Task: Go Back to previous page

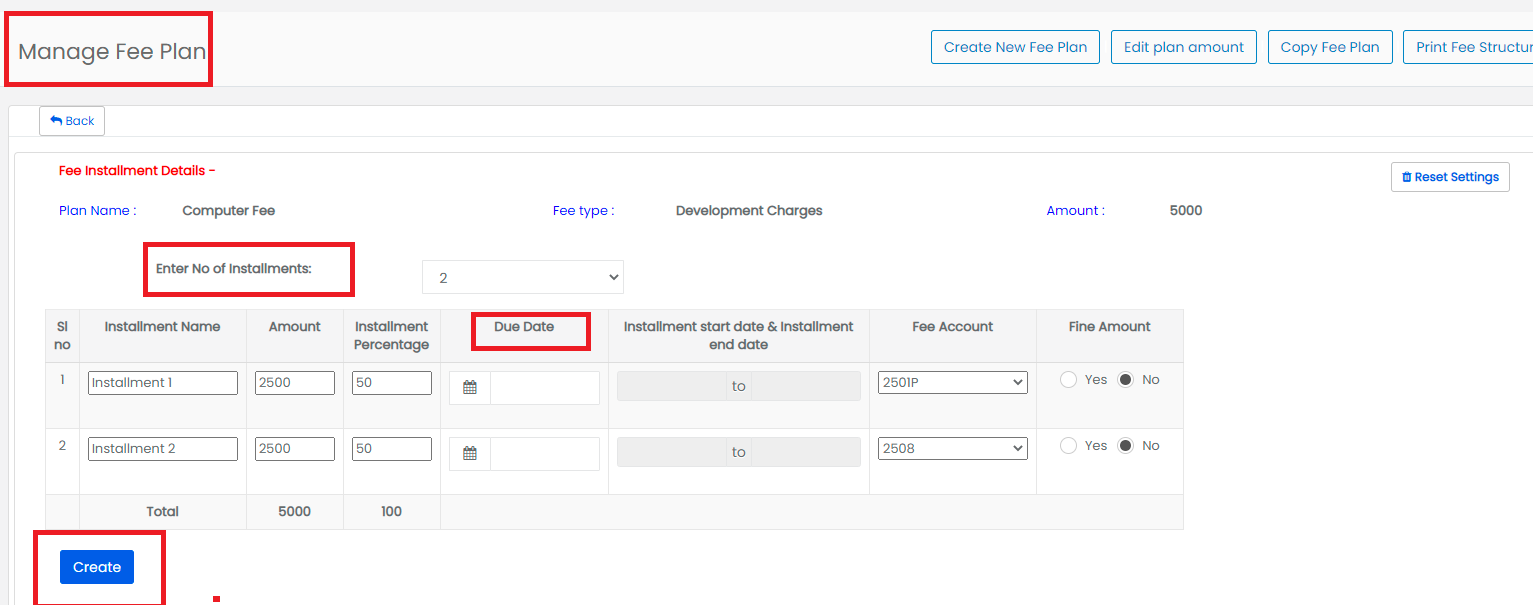Action: coord(72,121)
